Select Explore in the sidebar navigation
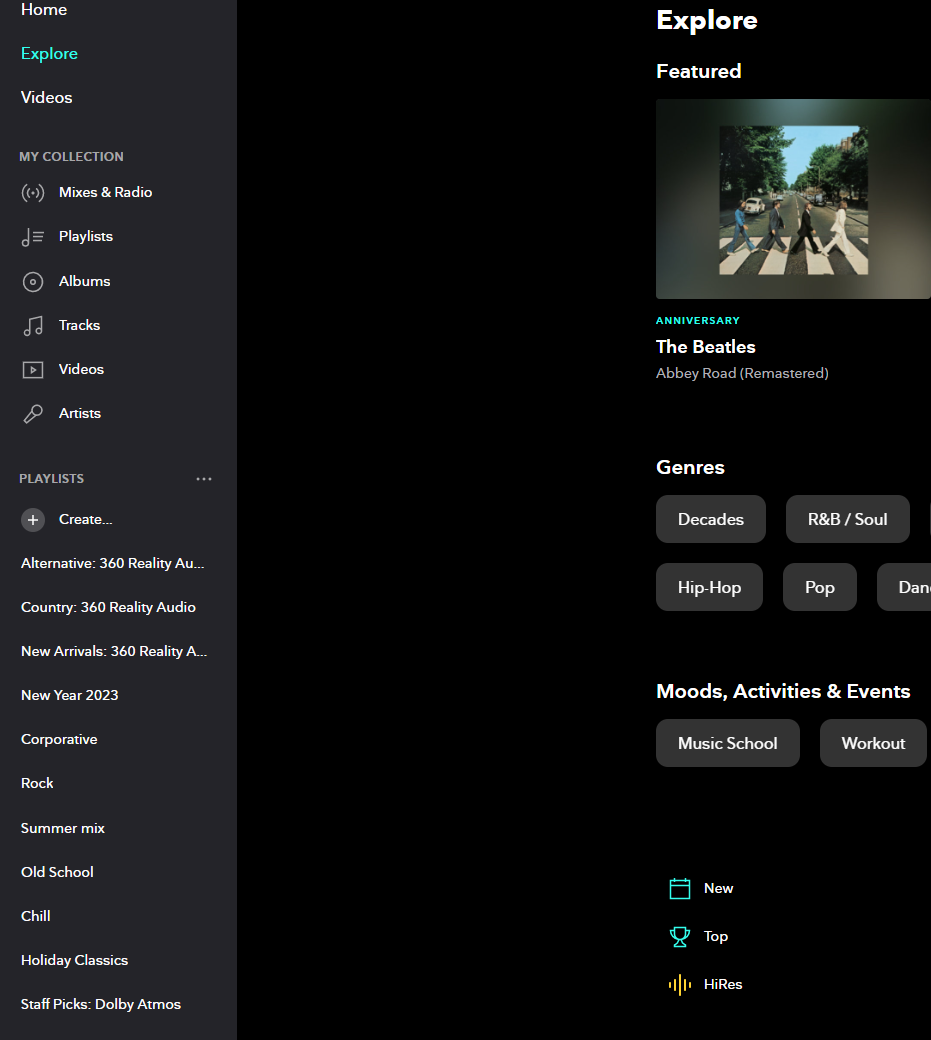931x1040 pixels. pyautogui.click(x=49, y=54)
